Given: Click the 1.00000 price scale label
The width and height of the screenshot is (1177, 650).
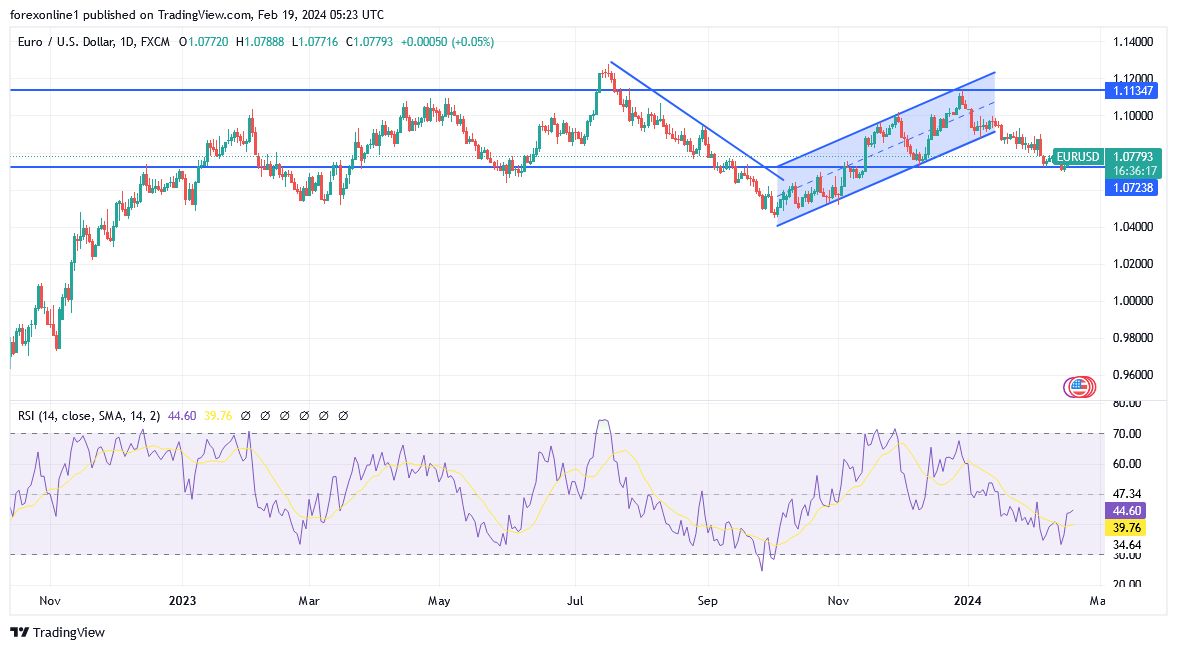Looking at the screenshot, I should pos(1133,301).
